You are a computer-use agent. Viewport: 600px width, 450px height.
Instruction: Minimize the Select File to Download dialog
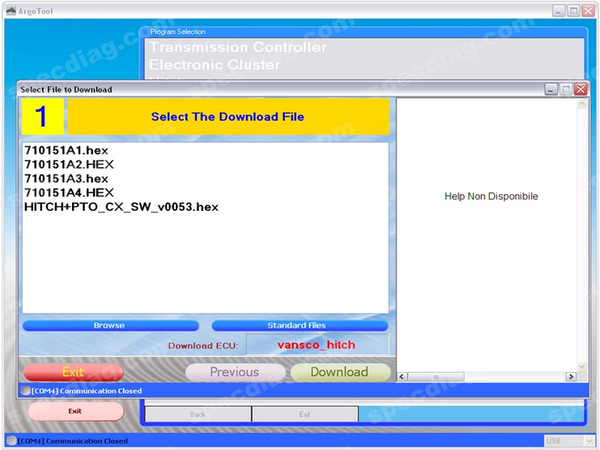coord(551,89)
